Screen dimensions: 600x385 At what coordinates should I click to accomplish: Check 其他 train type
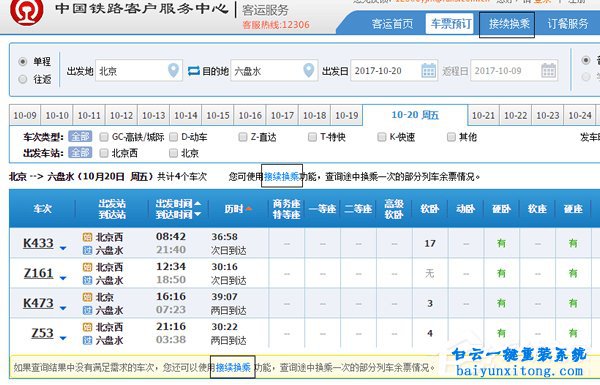click(451, 137)
